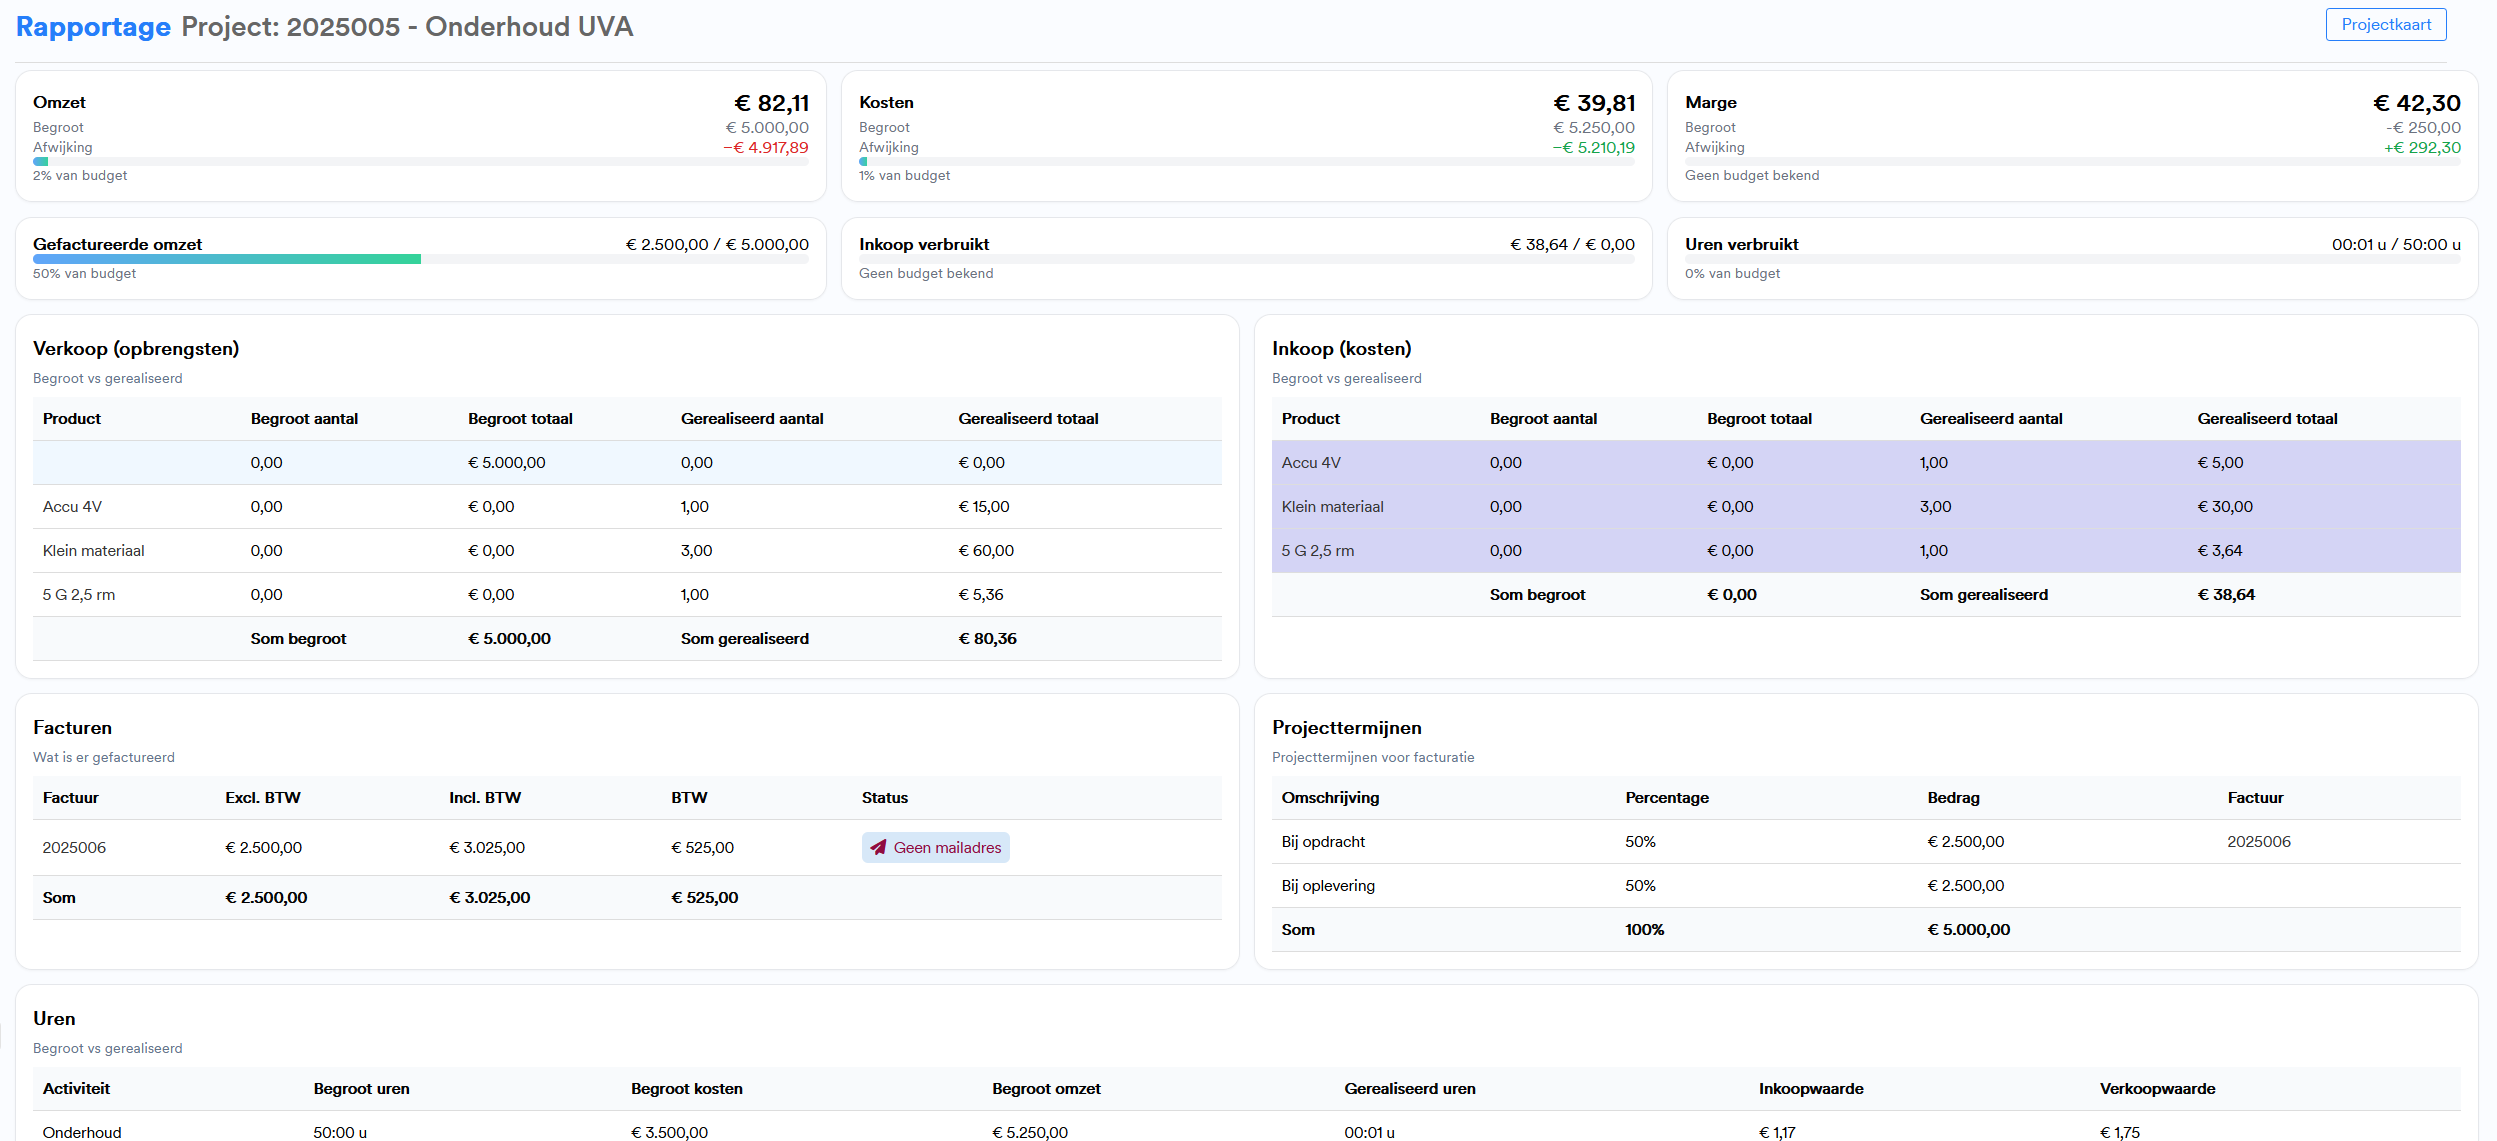This screenshot has width=2497, height=1141.
Task: Click the Gefactureerde omzet progress bar
Action: click(420, 259)
